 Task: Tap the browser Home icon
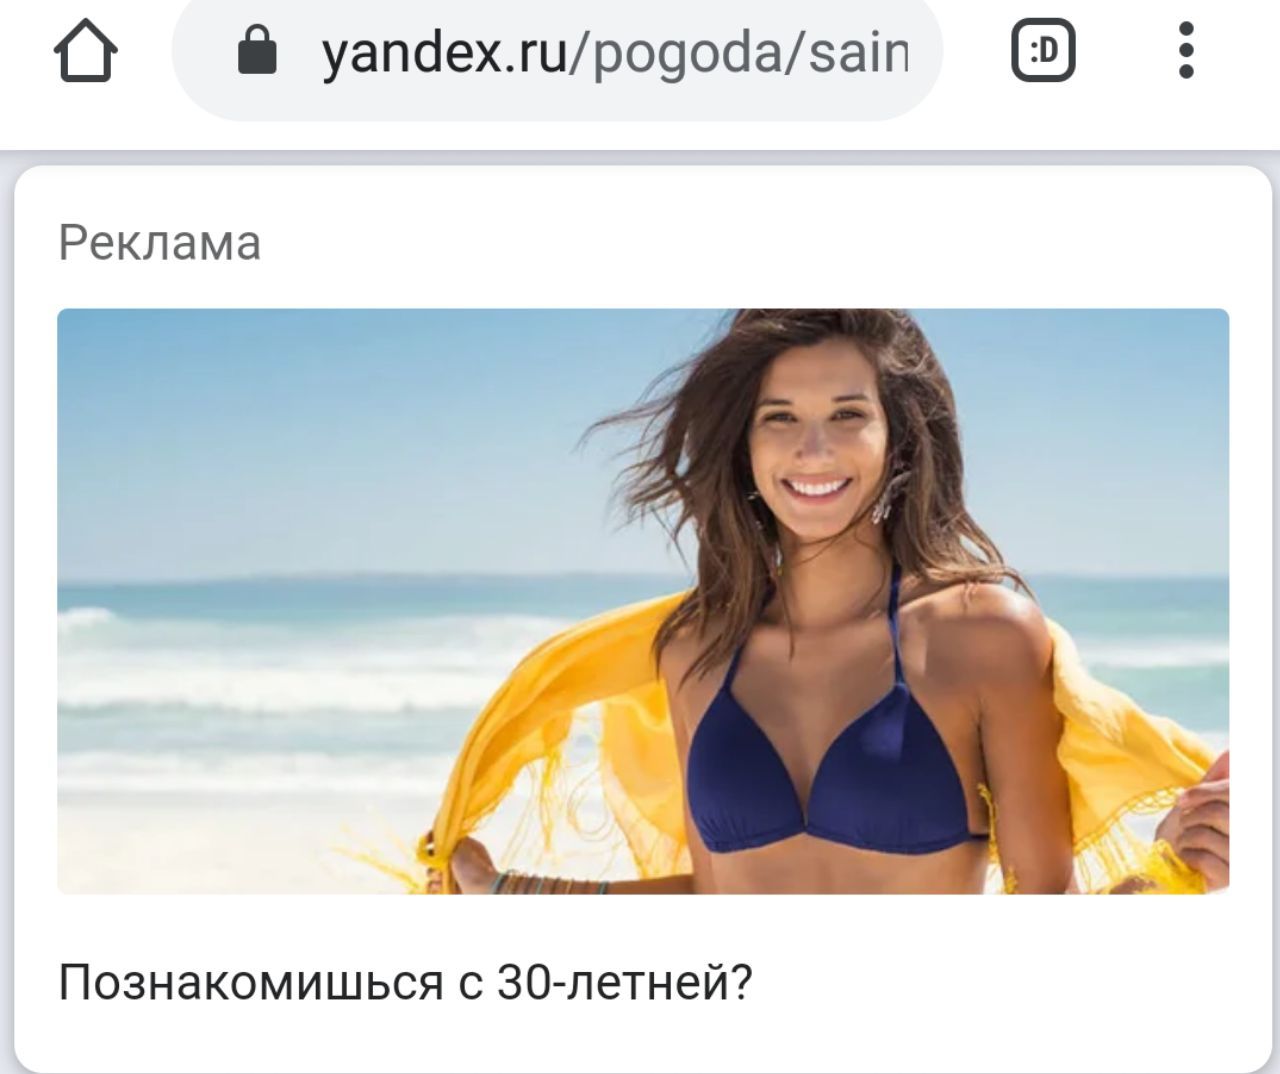click(x=85, y=51)
